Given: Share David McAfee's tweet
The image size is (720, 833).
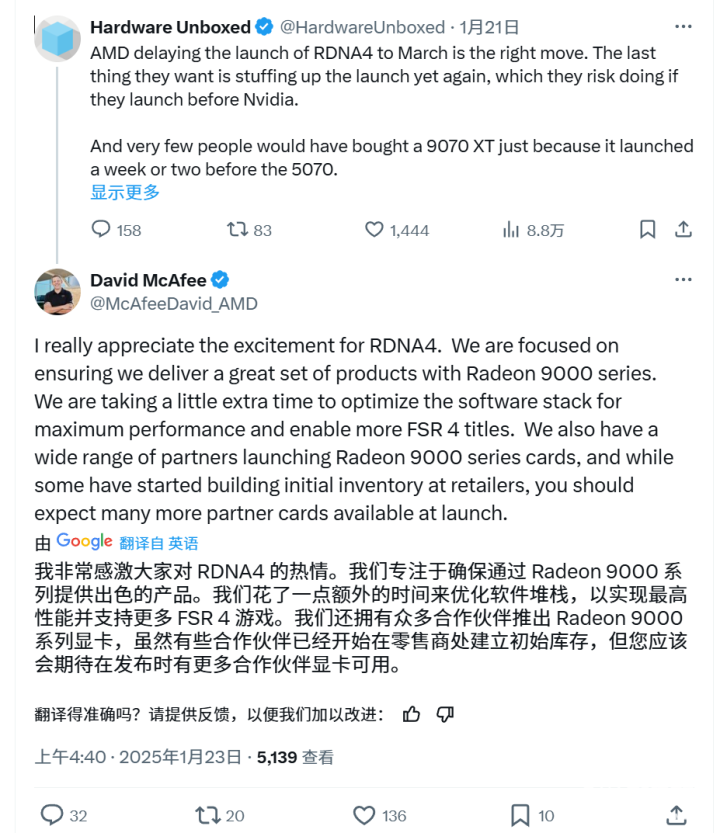Looking at the screenshot, I should (676, 815).
